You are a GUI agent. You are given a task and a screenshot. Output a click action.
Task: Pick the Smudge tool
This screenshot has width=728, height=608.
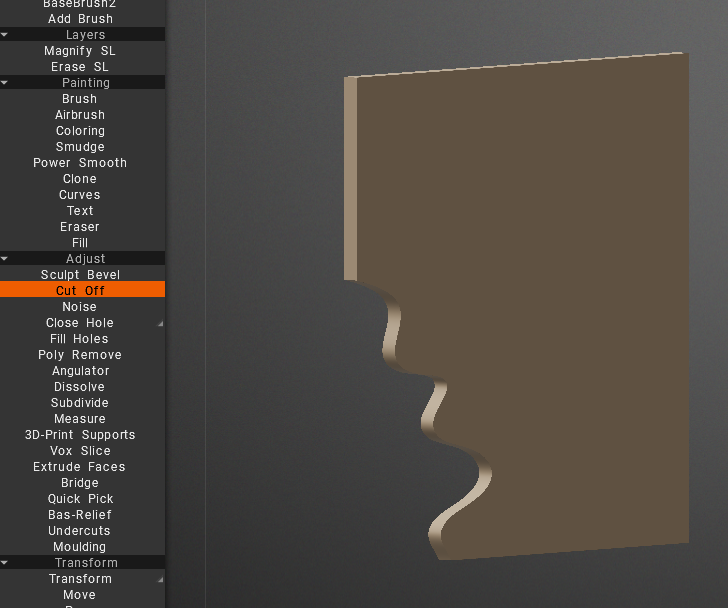click(80, 147)
